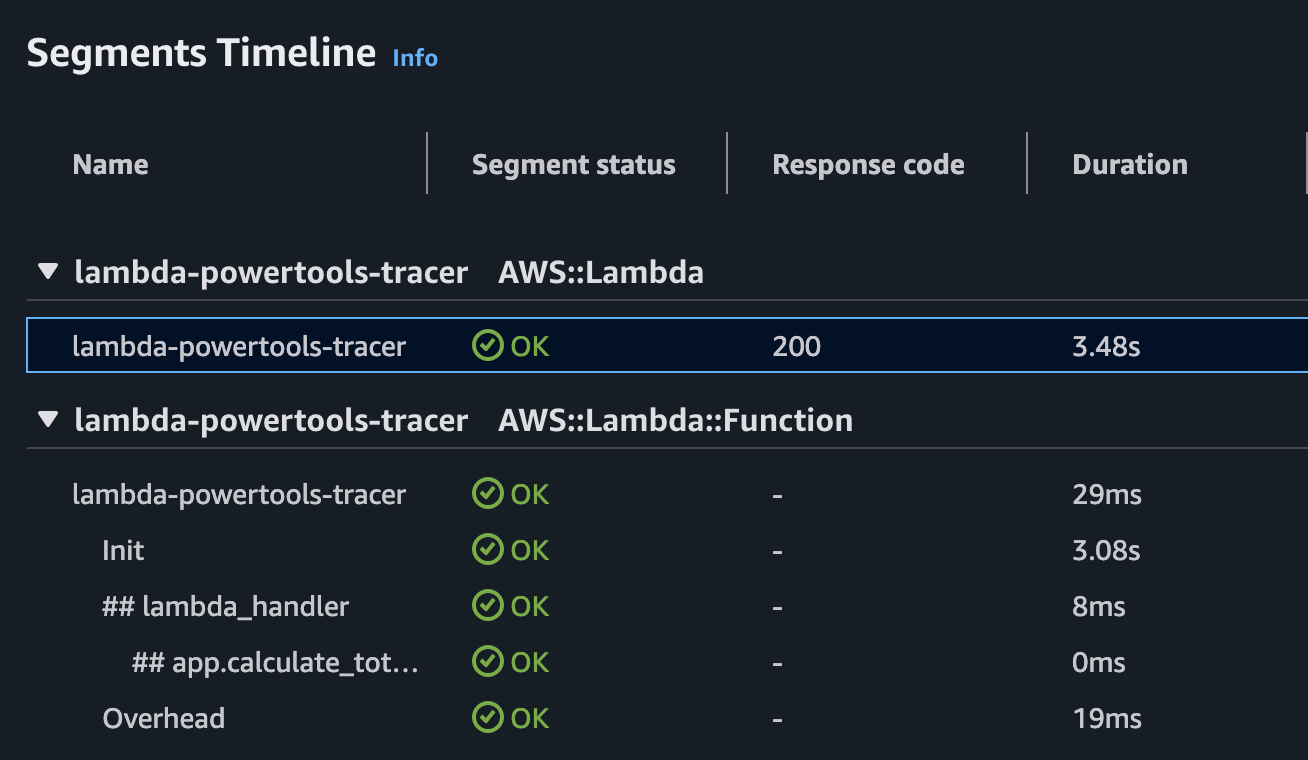1308x760 pixels.
Task: Click the OK status icon beside 200 response
Action: [488, 345]
